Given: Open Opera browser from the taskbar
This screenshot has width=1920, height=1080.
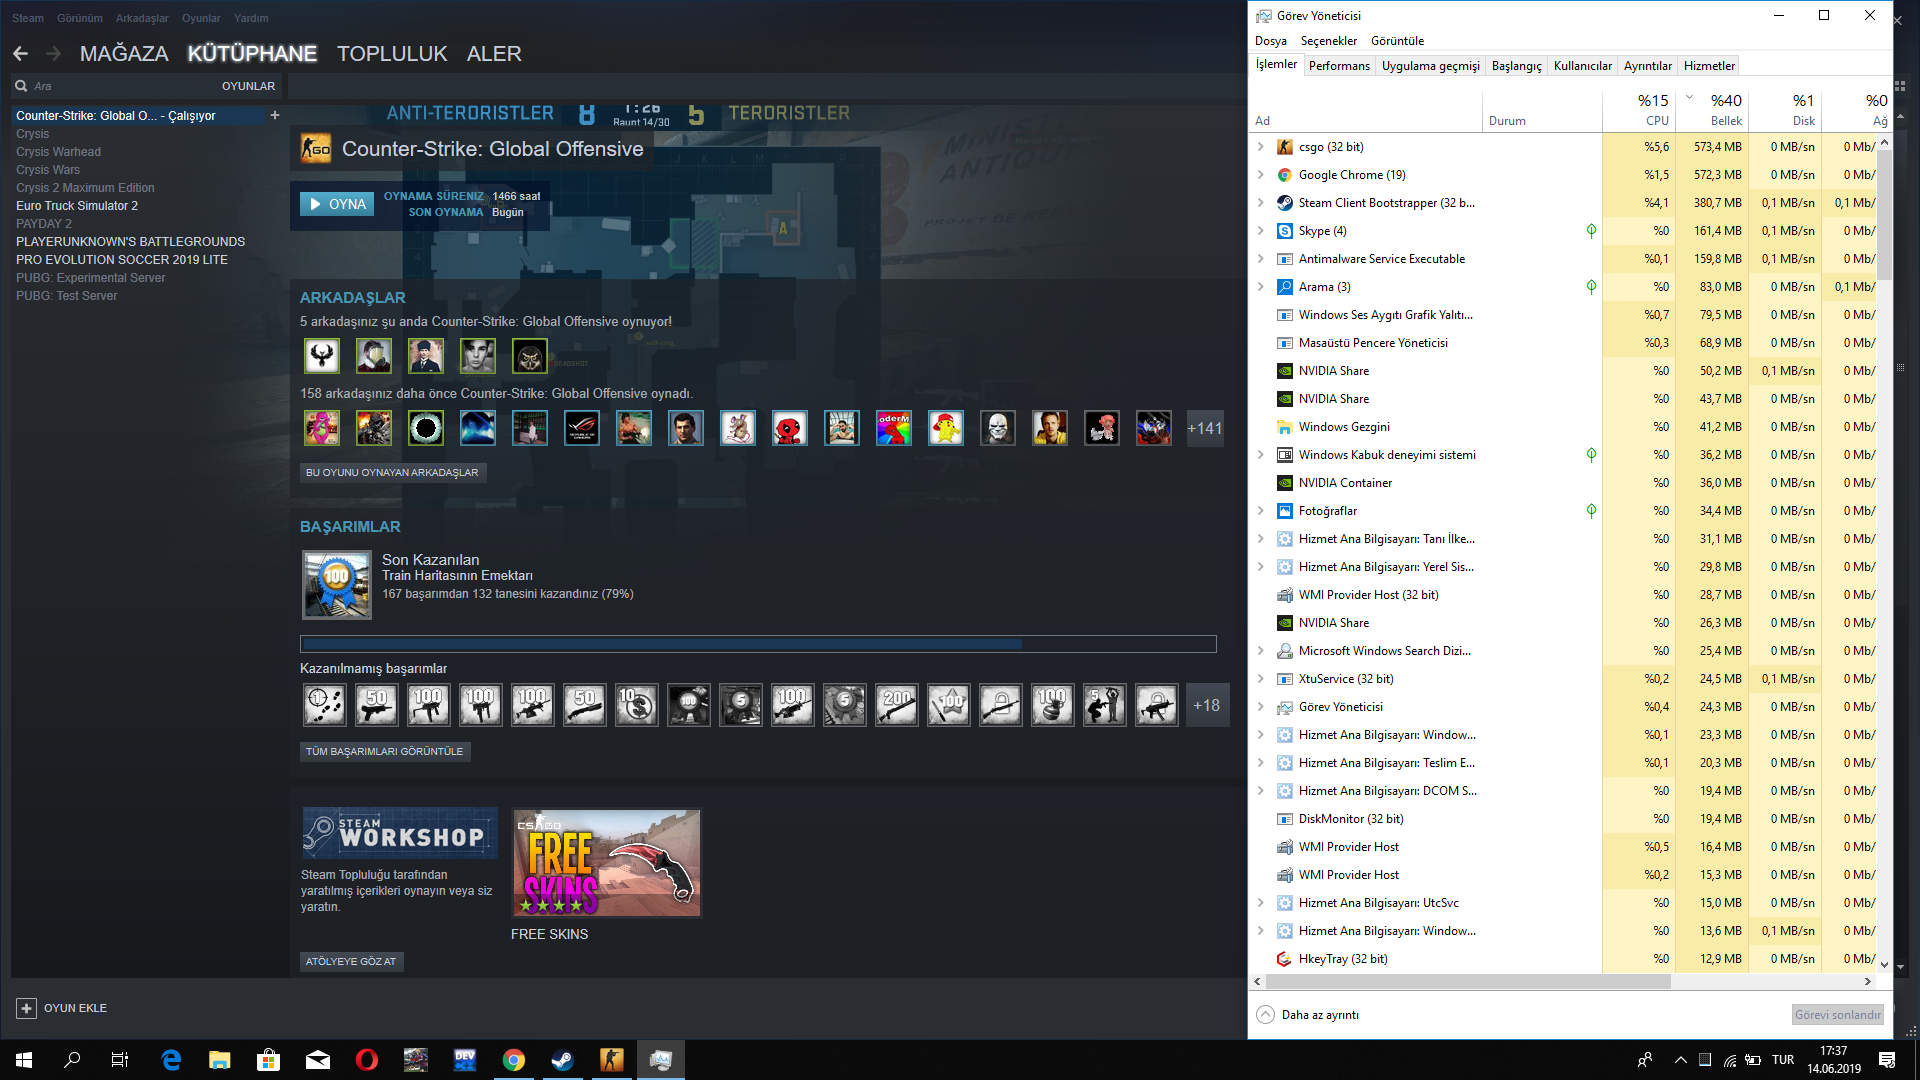Looking at the screenshot, I should tap(367, 1060).
